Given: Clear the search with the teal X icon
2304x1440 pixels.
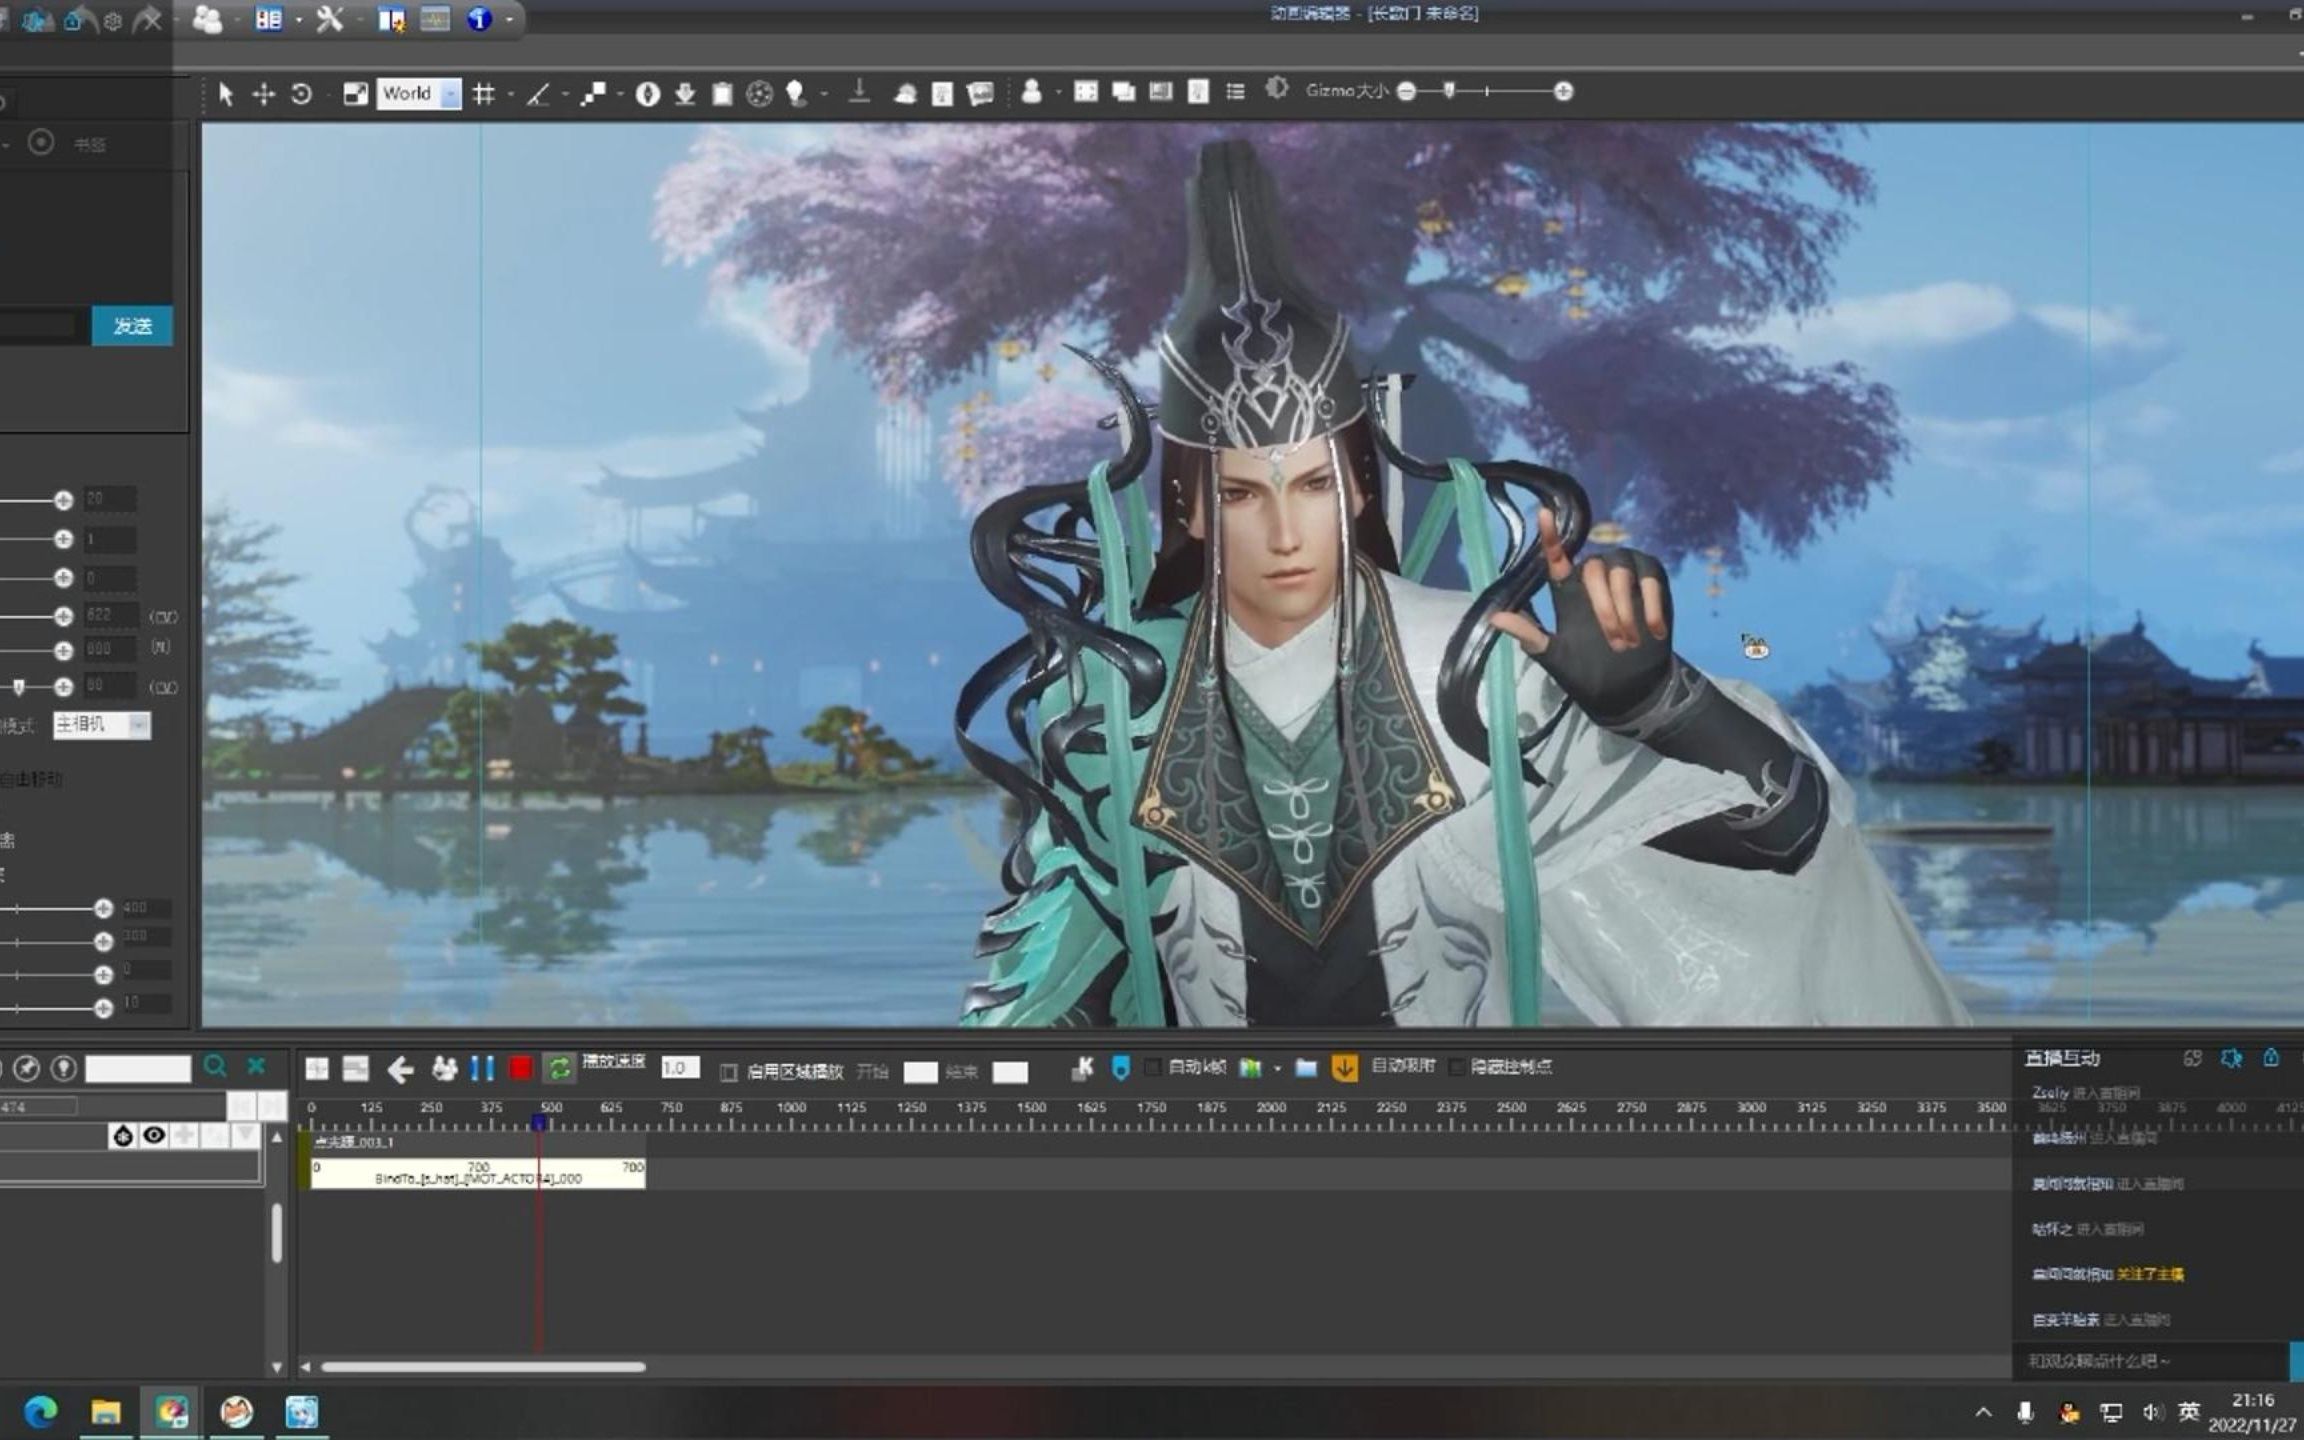Looking at the screenshot, I should (256, 1066).
